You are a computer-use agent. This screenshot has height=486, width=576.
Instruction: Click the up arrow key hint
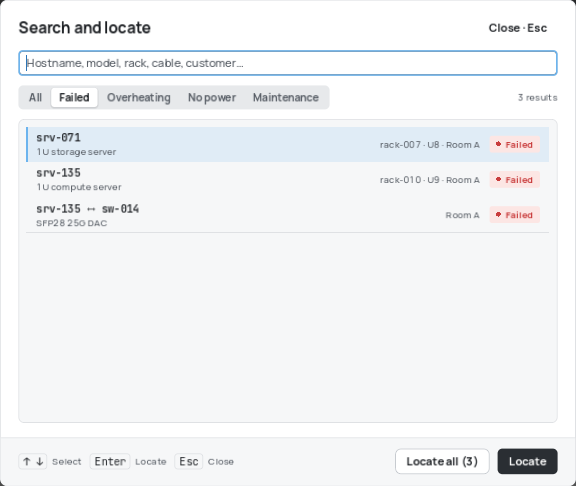pyautogui.click(x=26, y=461)
